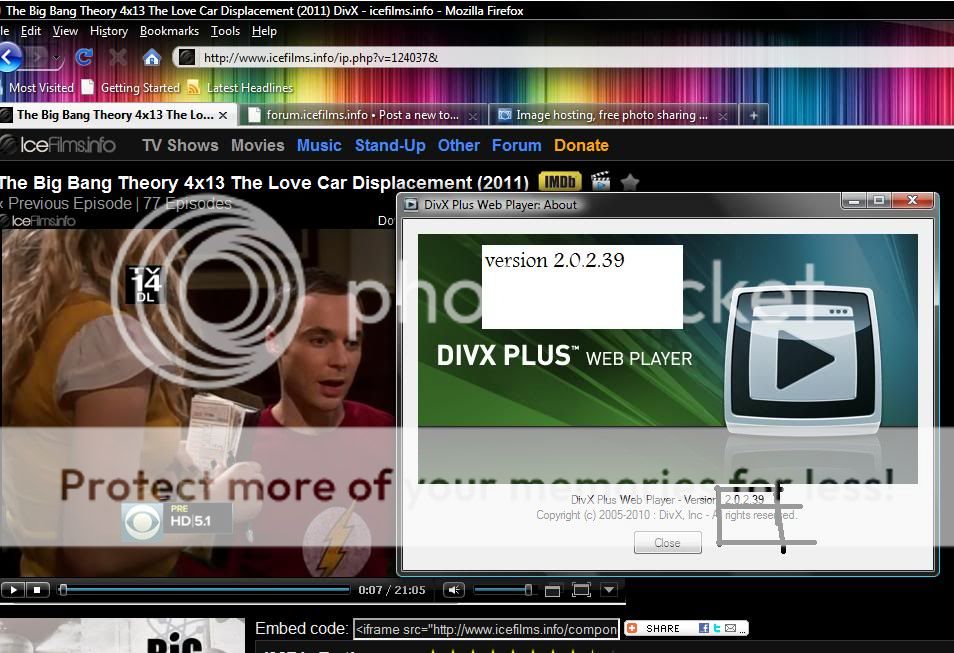Click the Stop loading X icon
This screenshot has height=653, width=954.
(117, 58)
